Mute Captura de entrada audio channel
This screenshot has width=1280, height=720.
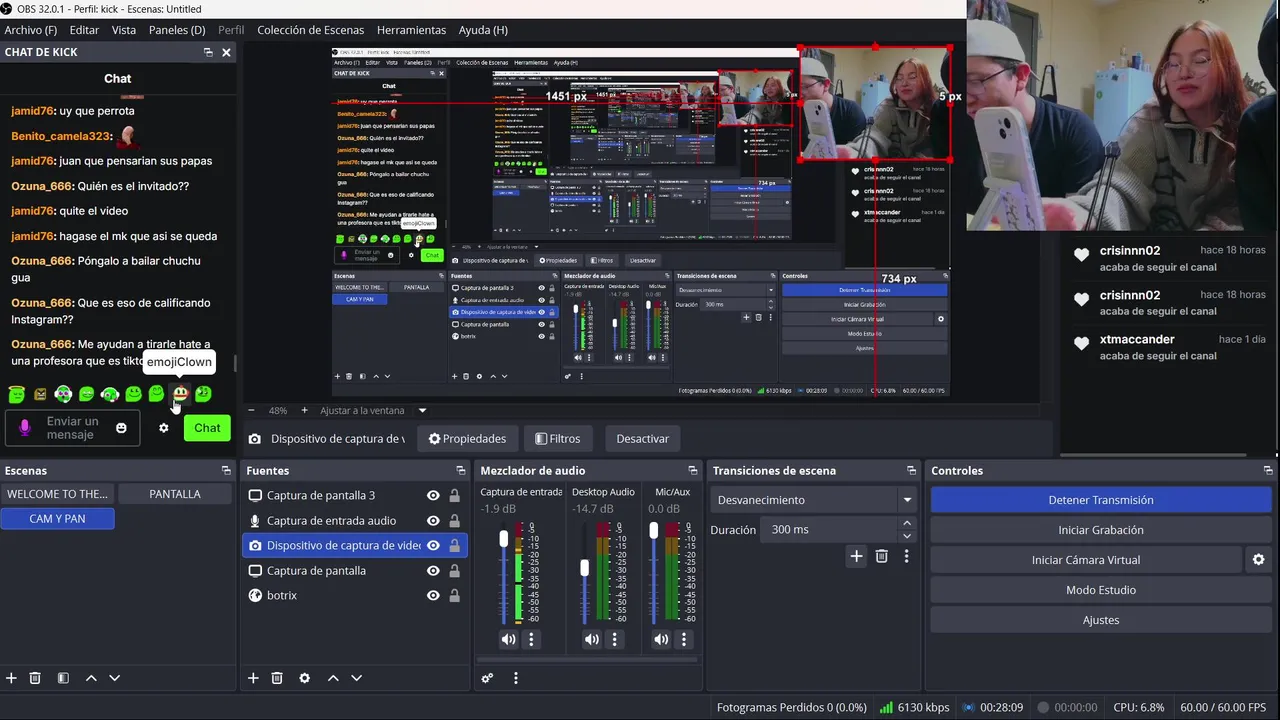[x=509, y=639]
